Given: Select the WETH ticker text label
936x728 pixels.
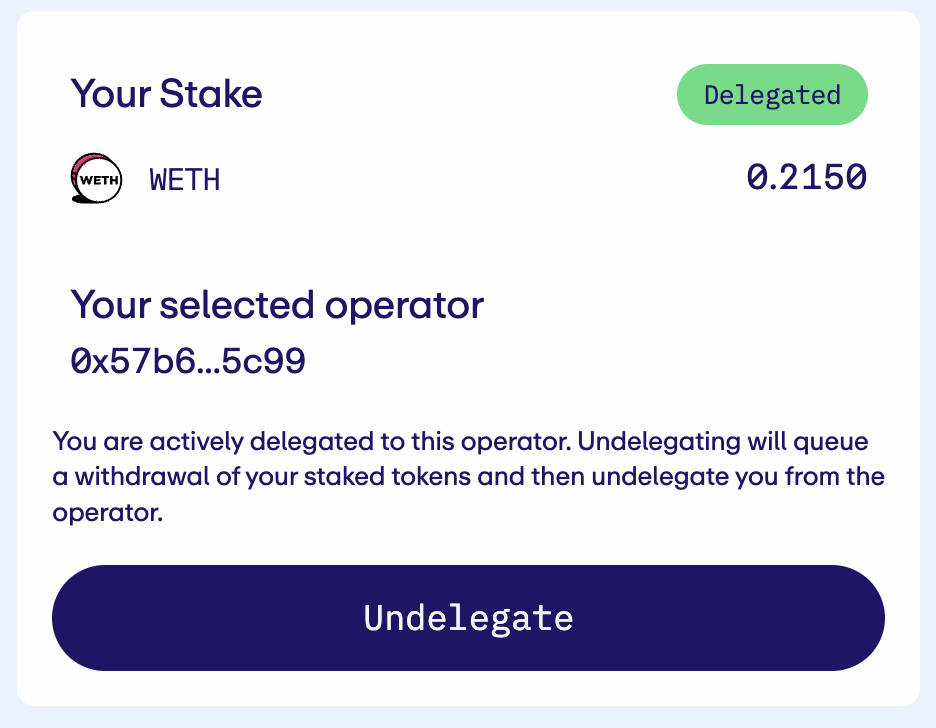Looking at the screenshot, I should pyautogui.click(x=184, y=179).
